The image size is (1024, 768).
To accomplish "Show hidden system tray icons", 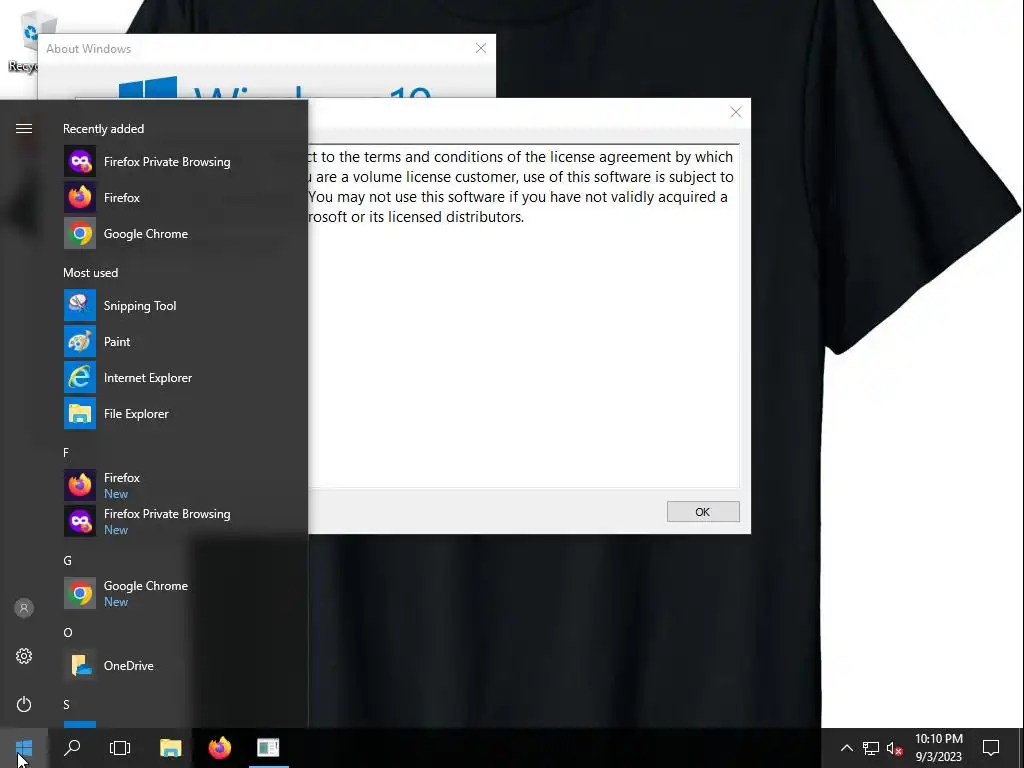I will tap(846, 748).
